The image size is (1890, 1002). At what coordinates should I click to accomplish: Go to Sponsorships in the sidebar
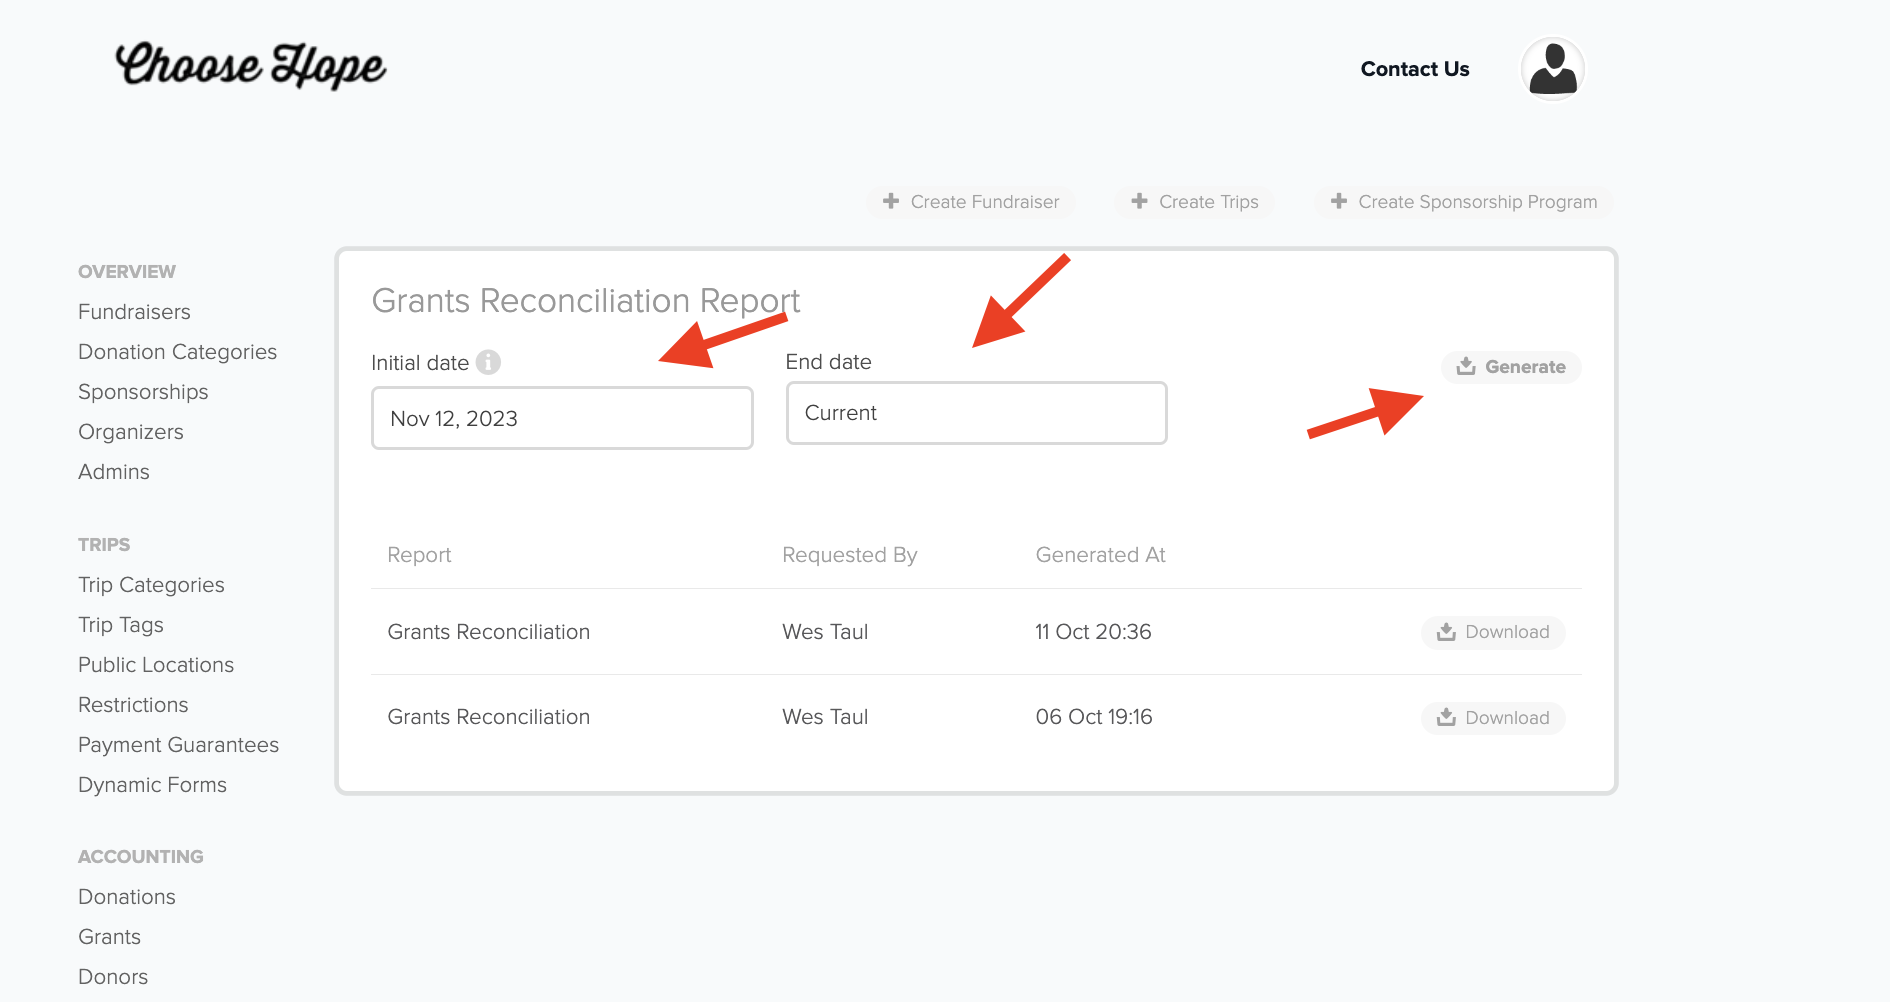143,392
